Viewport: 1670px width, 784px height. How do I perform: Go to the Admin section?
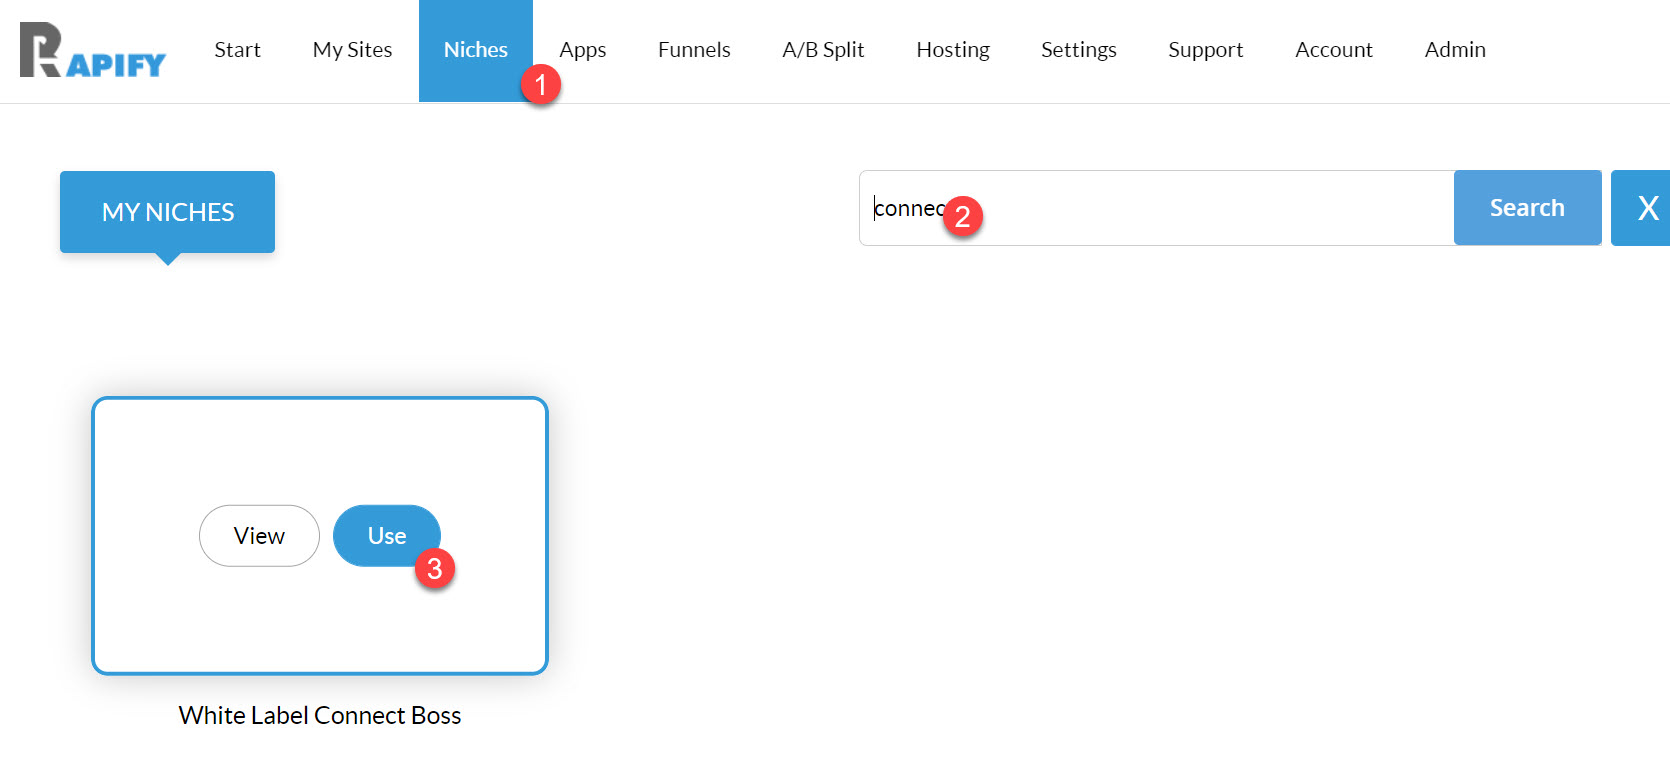pyautogui.click(x=1454, y=50)
